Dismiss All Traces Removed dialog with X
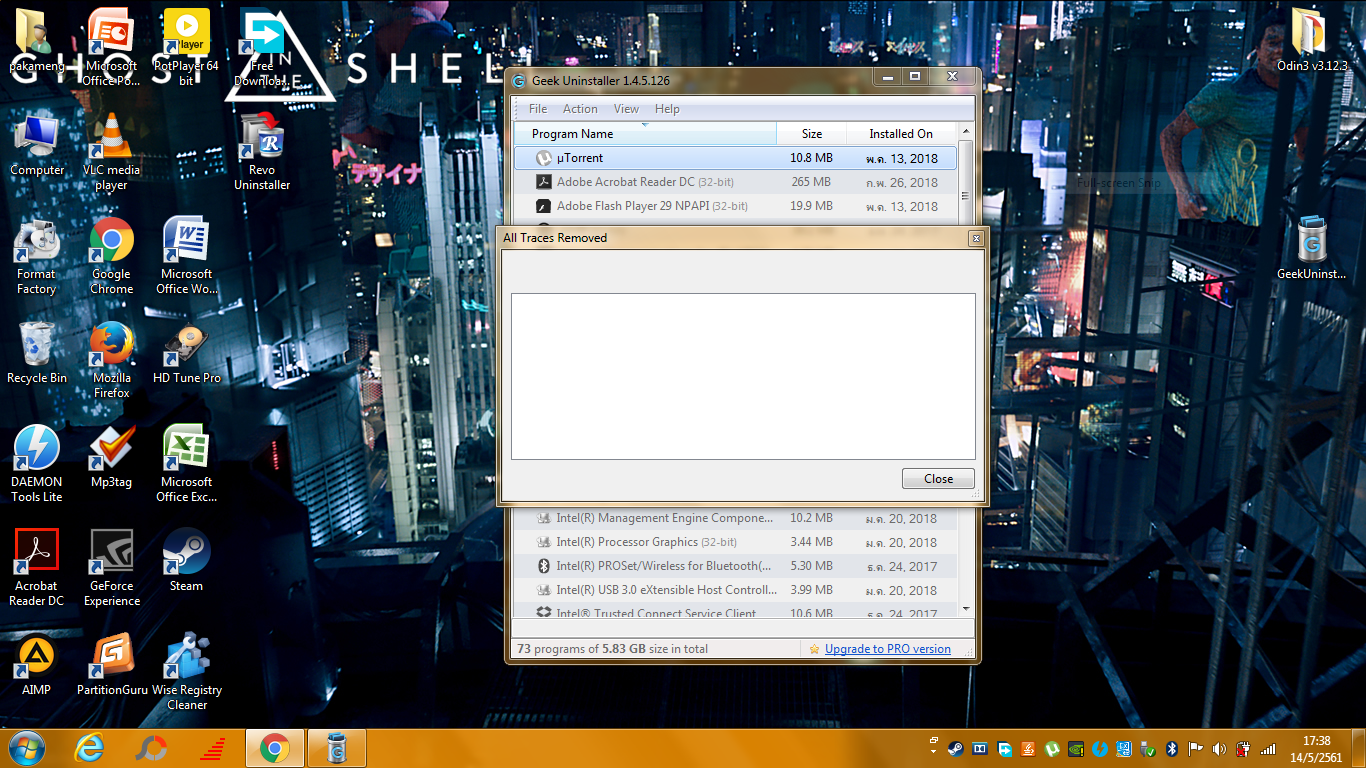The height and width of the screenshot is (768, 1366). click(x=976, y=238)
